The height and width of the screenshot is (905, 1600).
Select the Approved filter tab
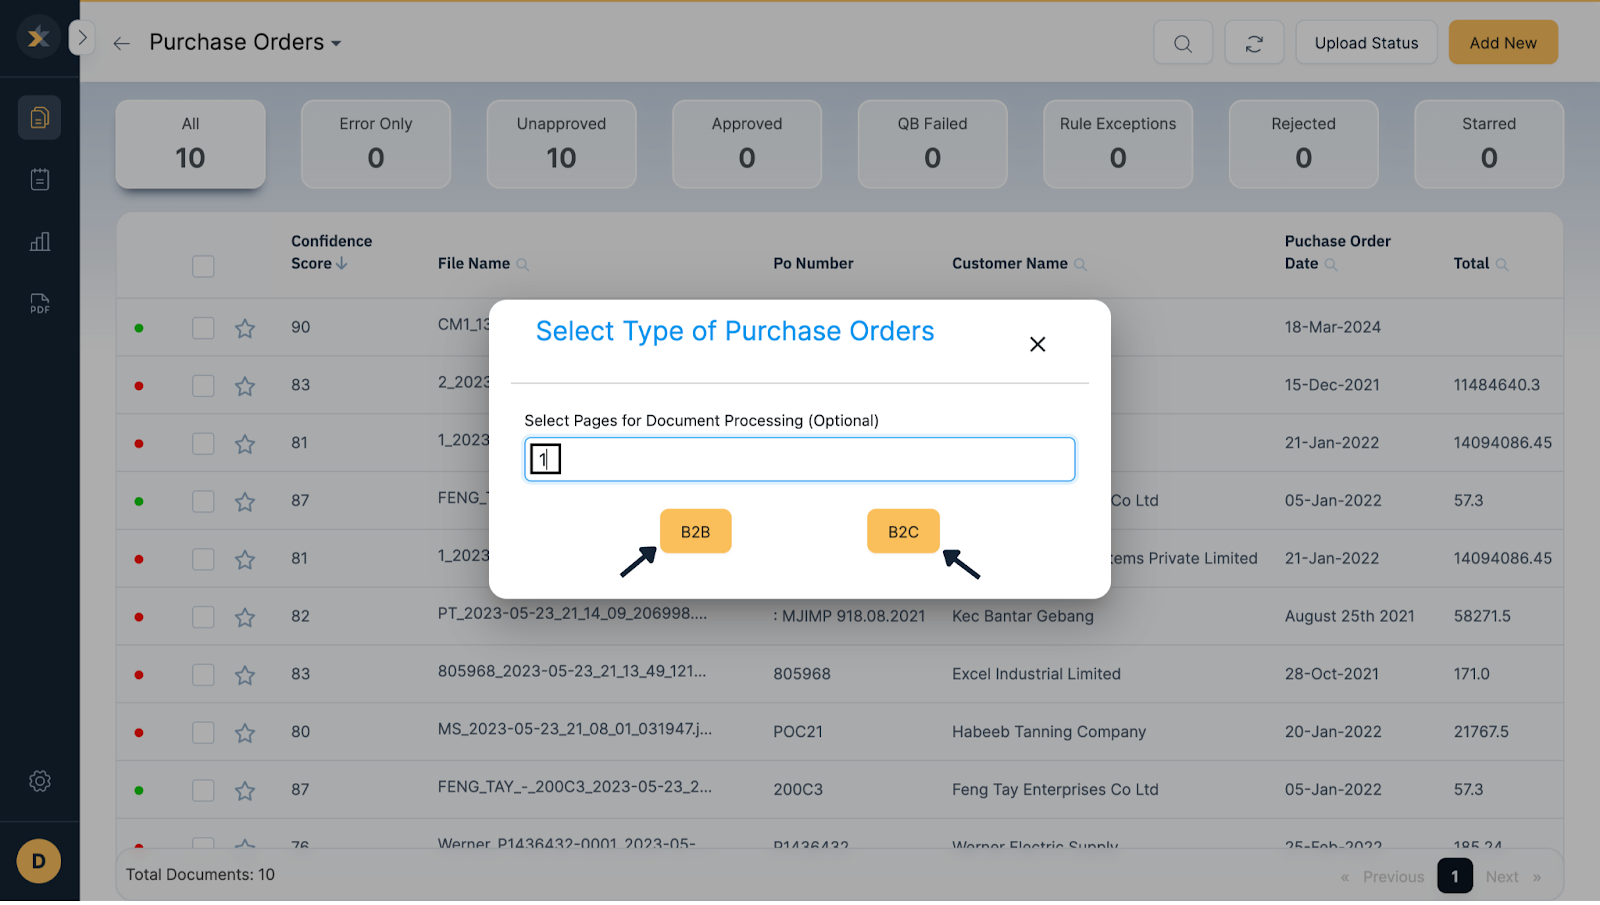(747, 144)
